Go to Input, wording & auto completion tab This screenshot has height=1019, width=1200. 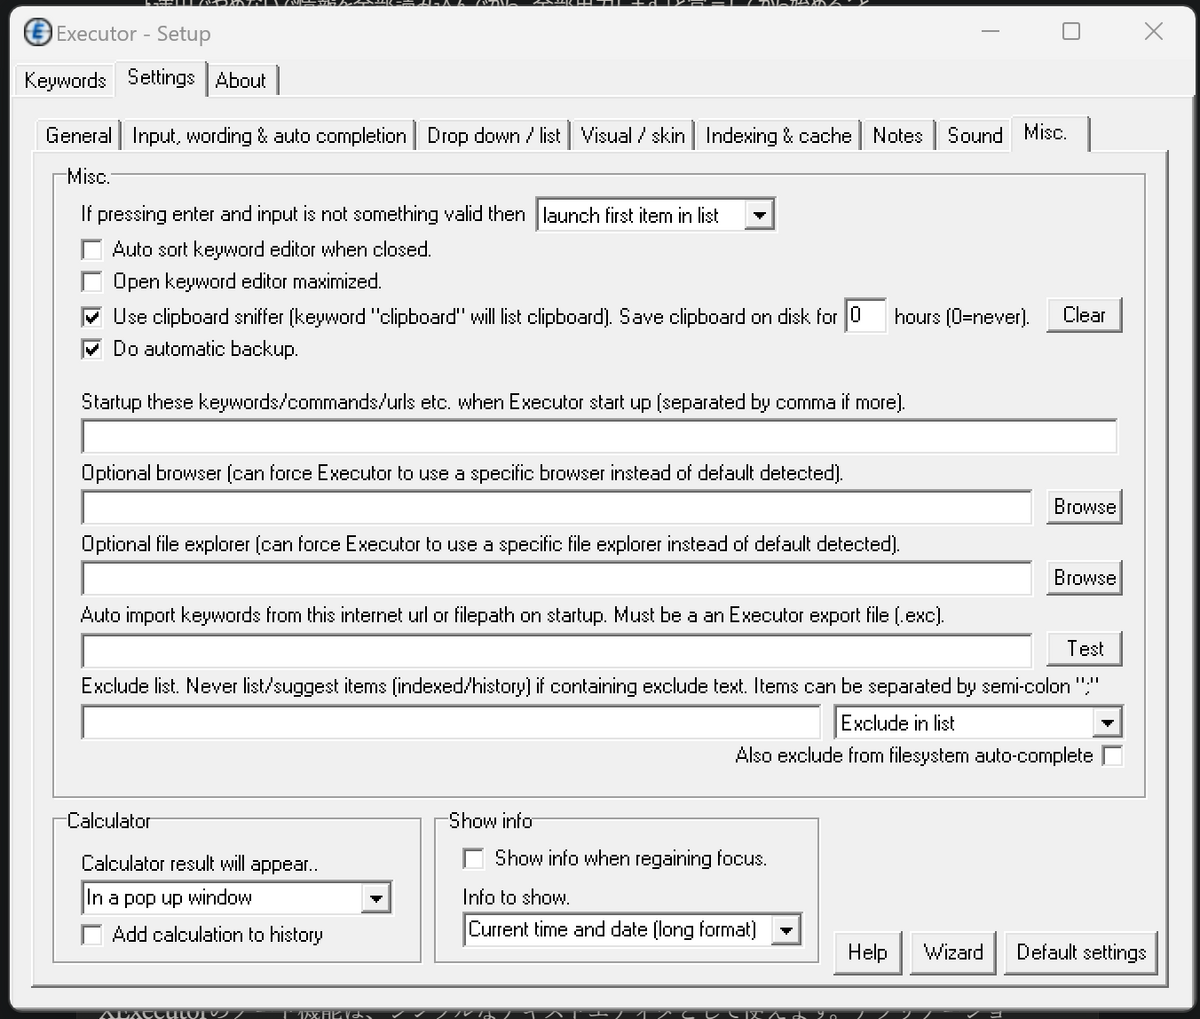(x=269, y=135)
